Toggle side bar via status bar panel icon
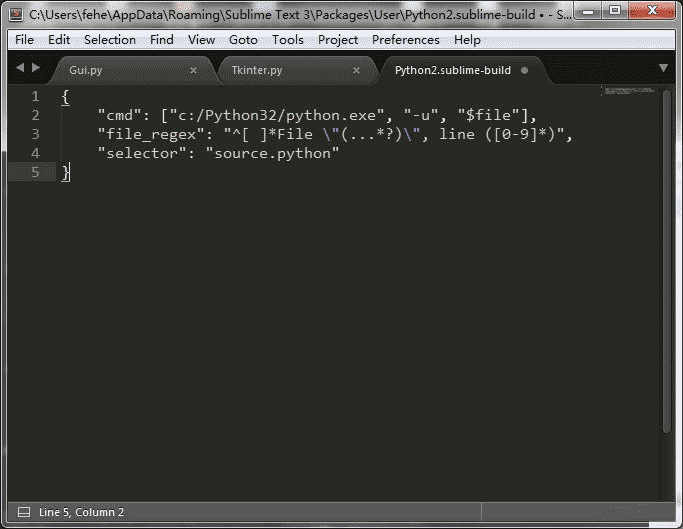Viewport: 683px width, 529px height. pos(24,512)
